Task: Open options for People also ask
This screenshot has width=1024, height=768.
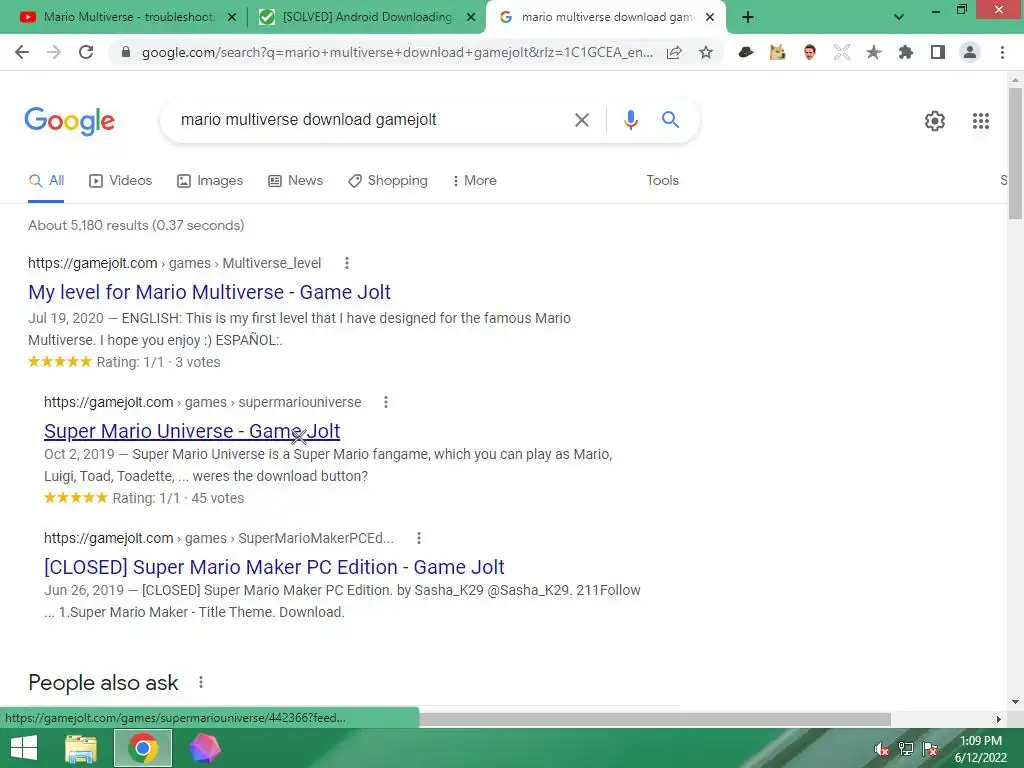Action: 201,682
